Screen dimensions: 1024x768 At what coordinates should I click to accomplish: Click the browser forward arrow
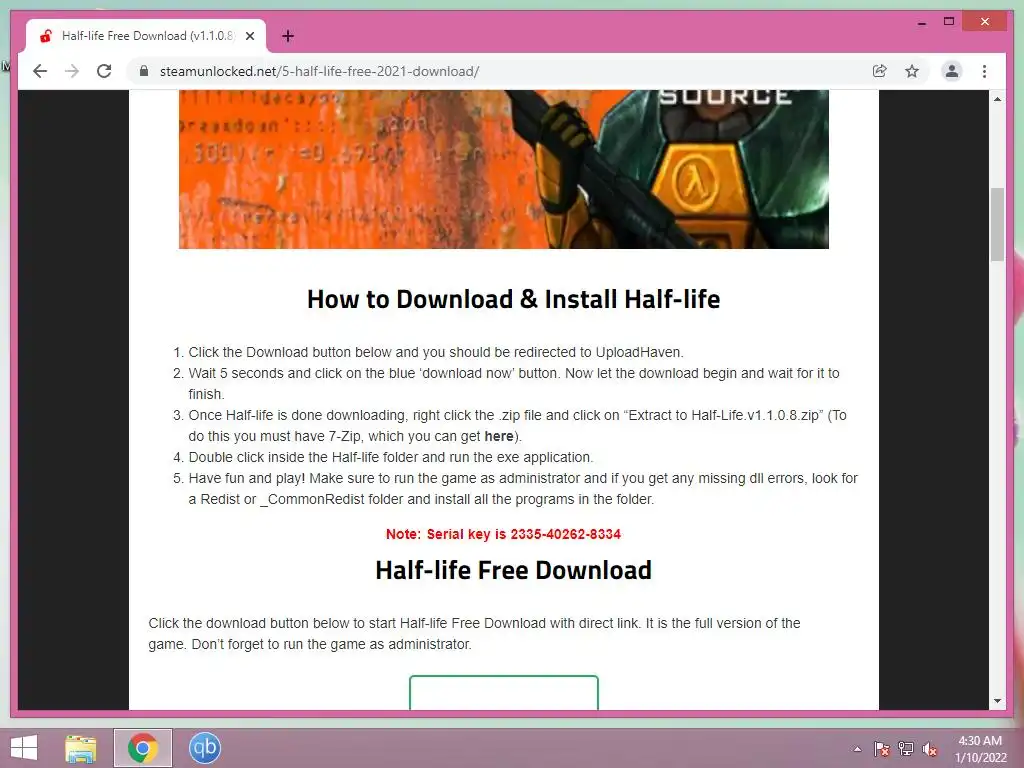72,71
